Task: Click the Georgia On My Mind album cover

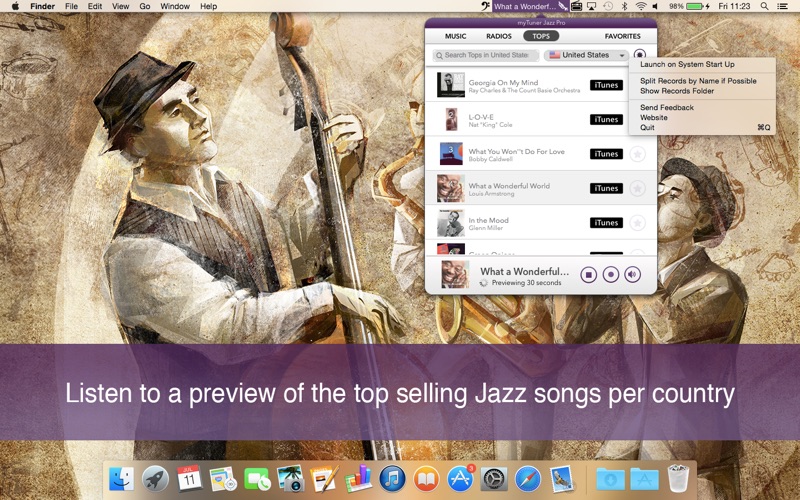Action: point(451,85)
